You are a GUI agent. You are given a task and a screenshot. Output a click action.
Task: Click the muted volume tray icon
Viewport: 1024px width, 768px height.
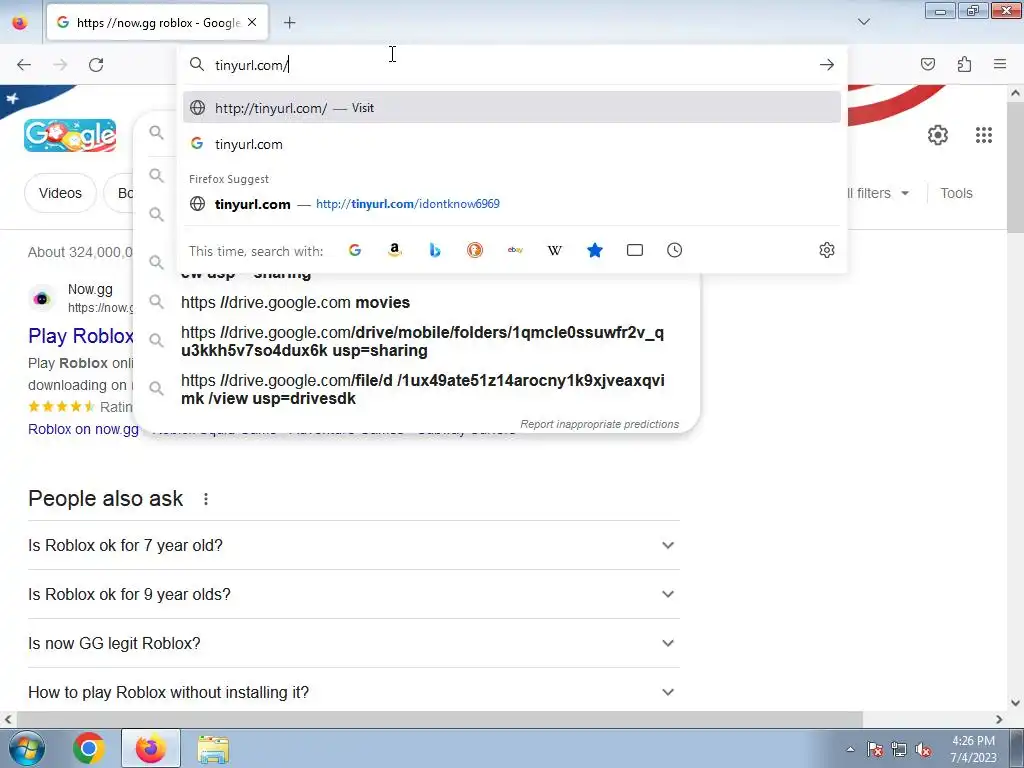pos(923,749)
